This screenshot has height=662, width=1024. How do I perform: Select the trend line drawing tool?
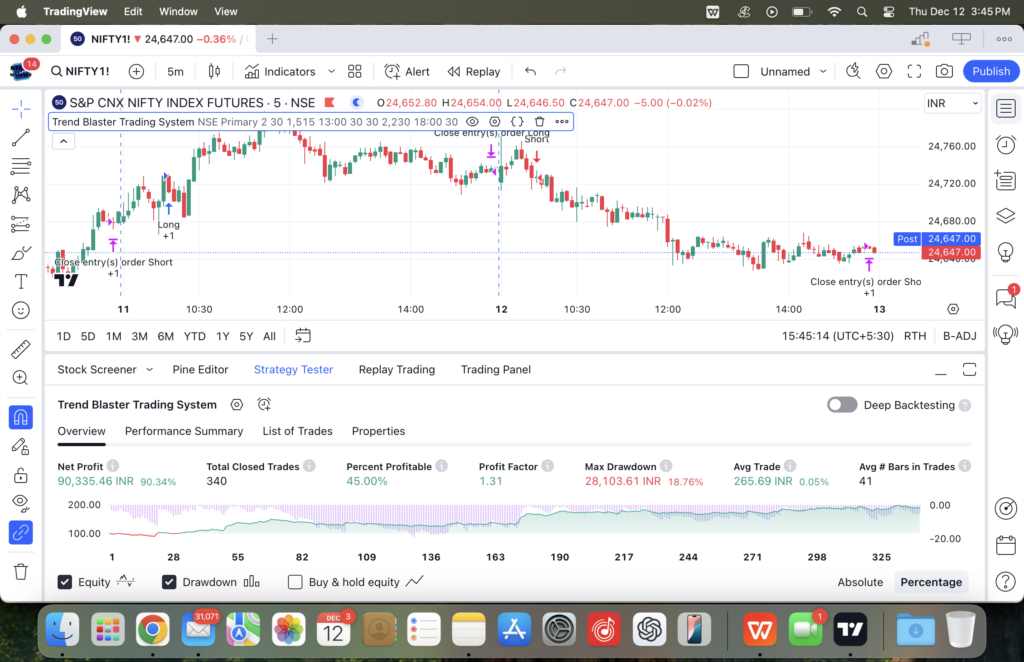pyautogui.click(x=21, y=138)
